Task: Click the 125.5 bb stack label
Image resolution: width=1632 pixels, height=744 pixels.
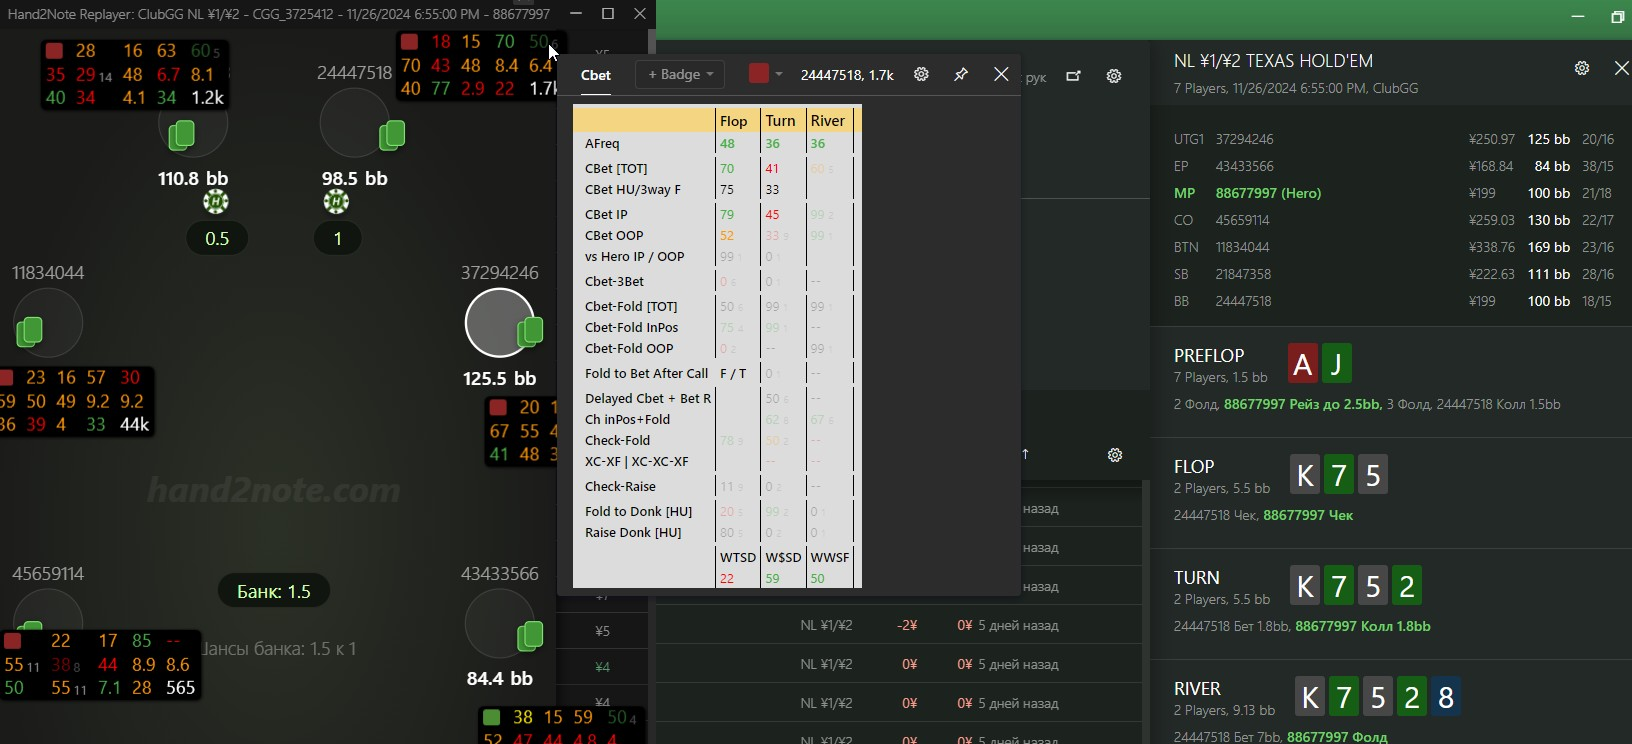Action: pos(499,379)
